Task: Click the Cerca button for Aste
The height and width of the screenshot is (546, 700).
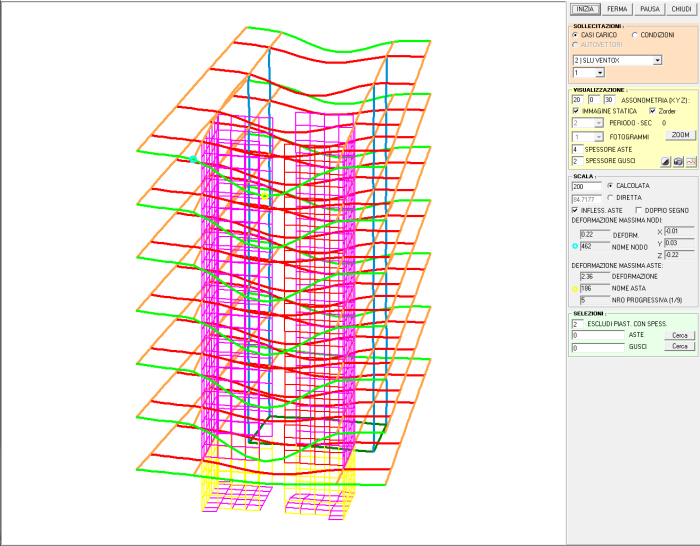Action: [x=680, y=335]
